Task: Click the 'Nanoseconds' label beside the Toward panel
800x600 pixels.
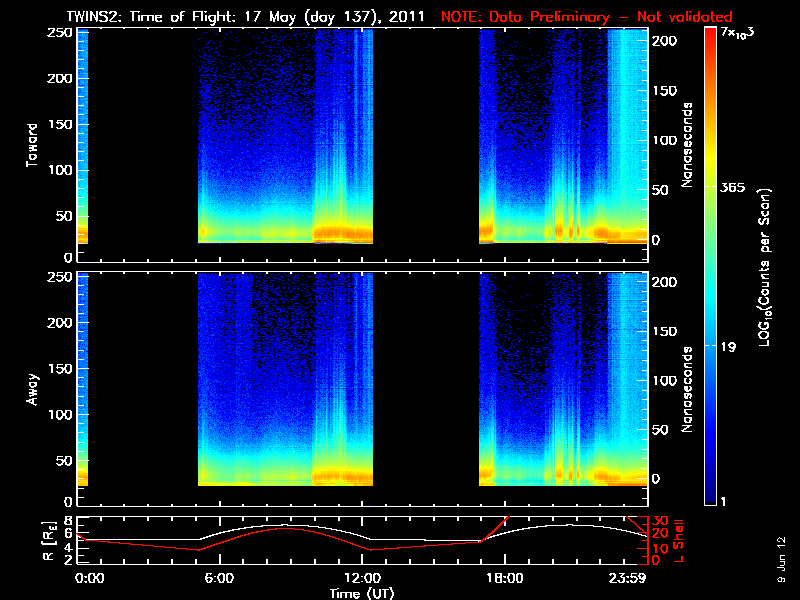Action: tap(688, 143)
